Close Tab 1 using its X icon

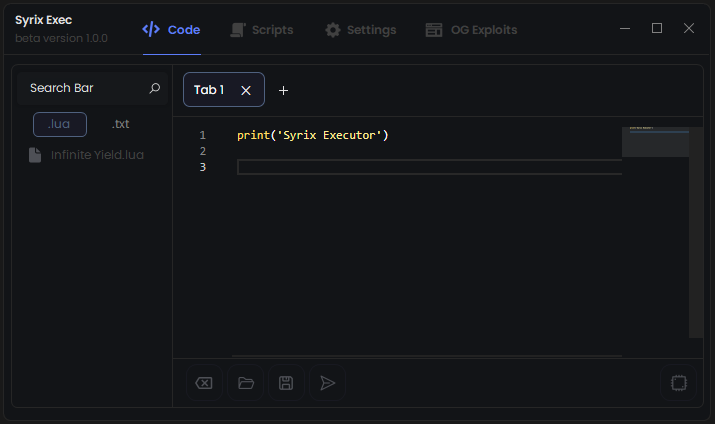click(246, 90)
